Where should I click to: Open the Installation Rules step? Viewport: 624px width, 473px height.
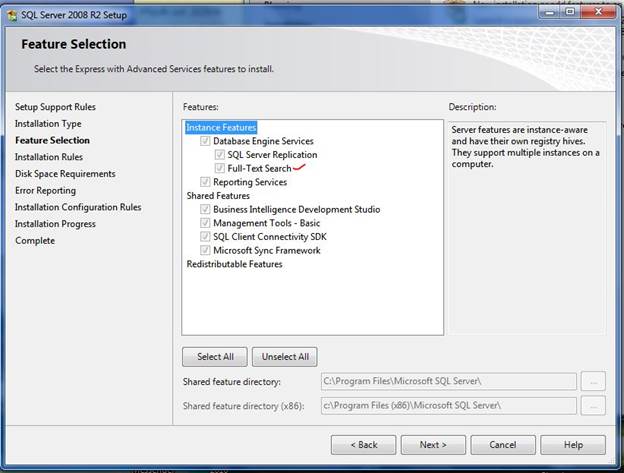click(x=49, y=157)
